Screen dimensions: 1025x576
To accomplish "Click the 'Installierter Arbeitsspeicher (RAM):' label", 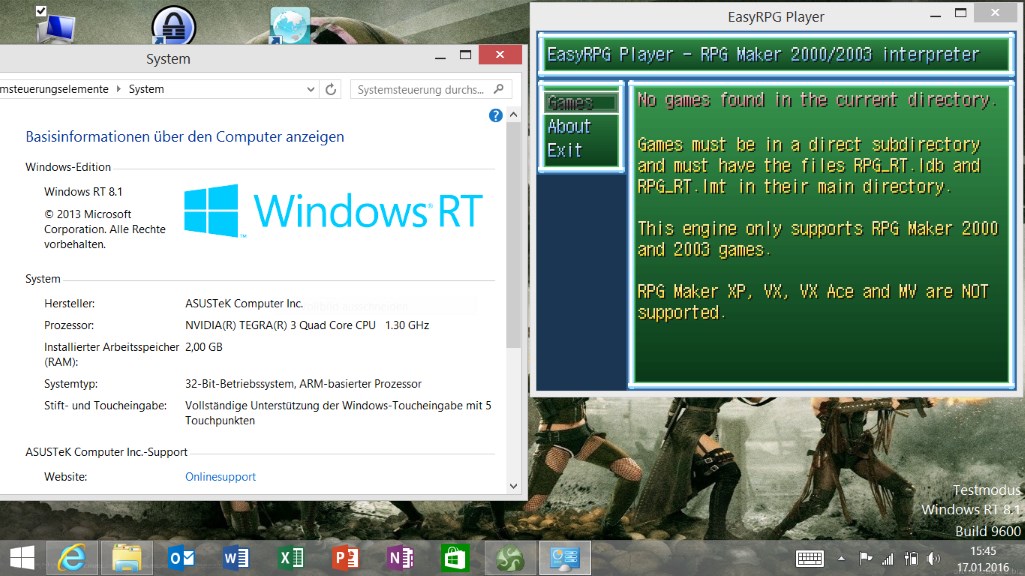I will click(x=111, y=354).
